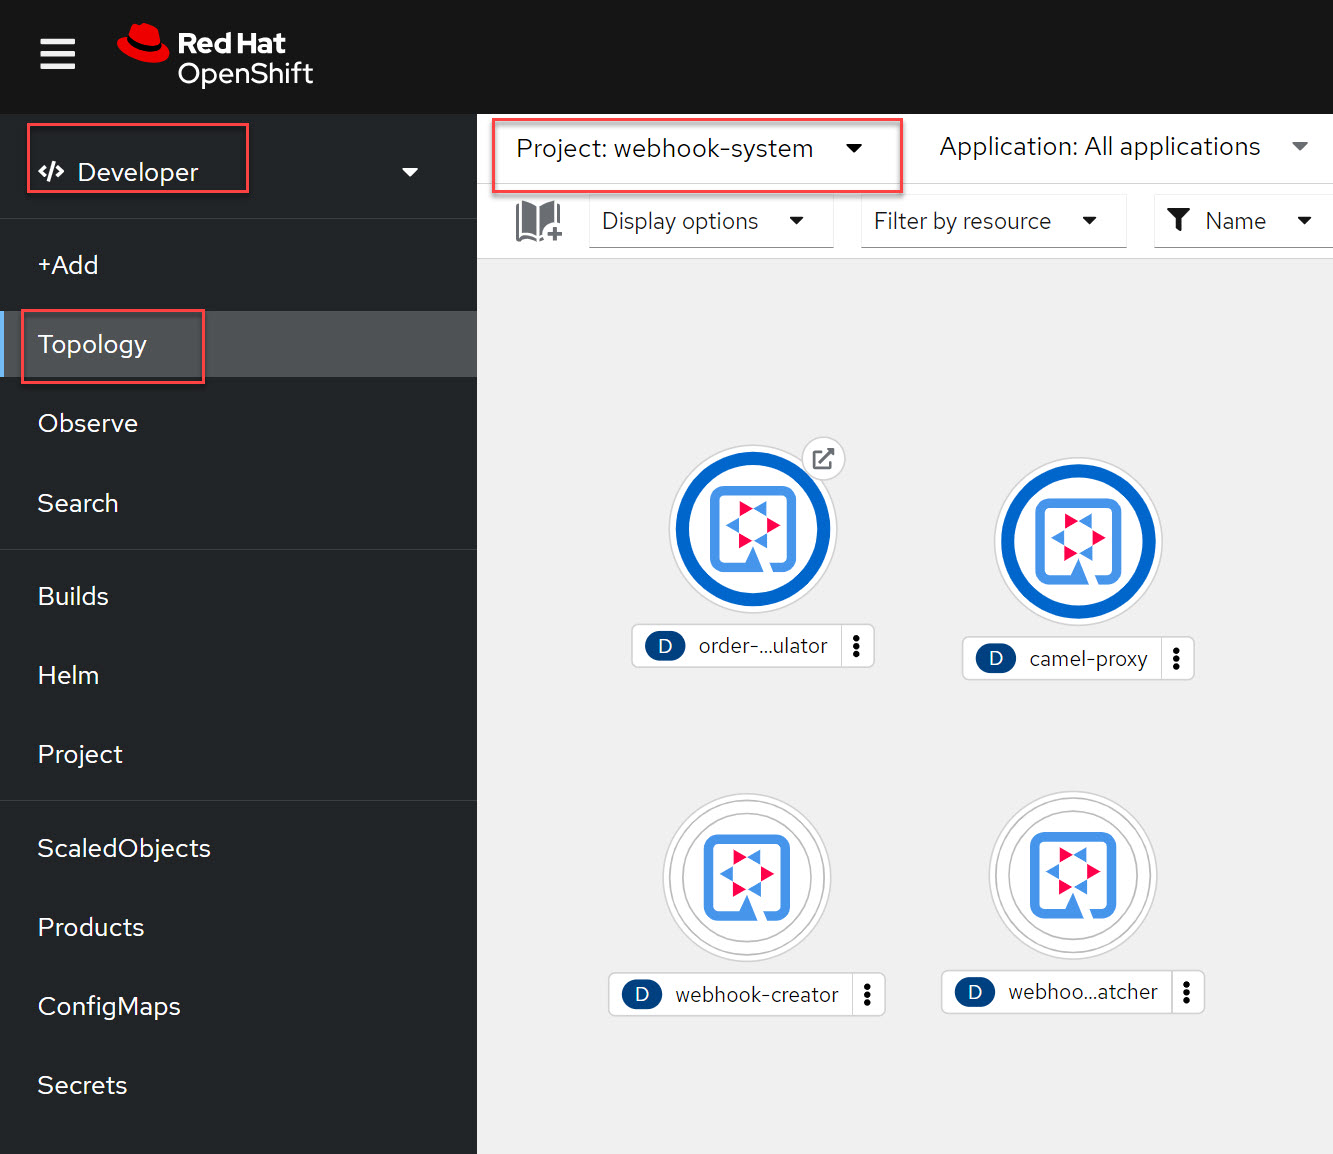Expand the Project: webhook-system dropdown

point(690,149)
